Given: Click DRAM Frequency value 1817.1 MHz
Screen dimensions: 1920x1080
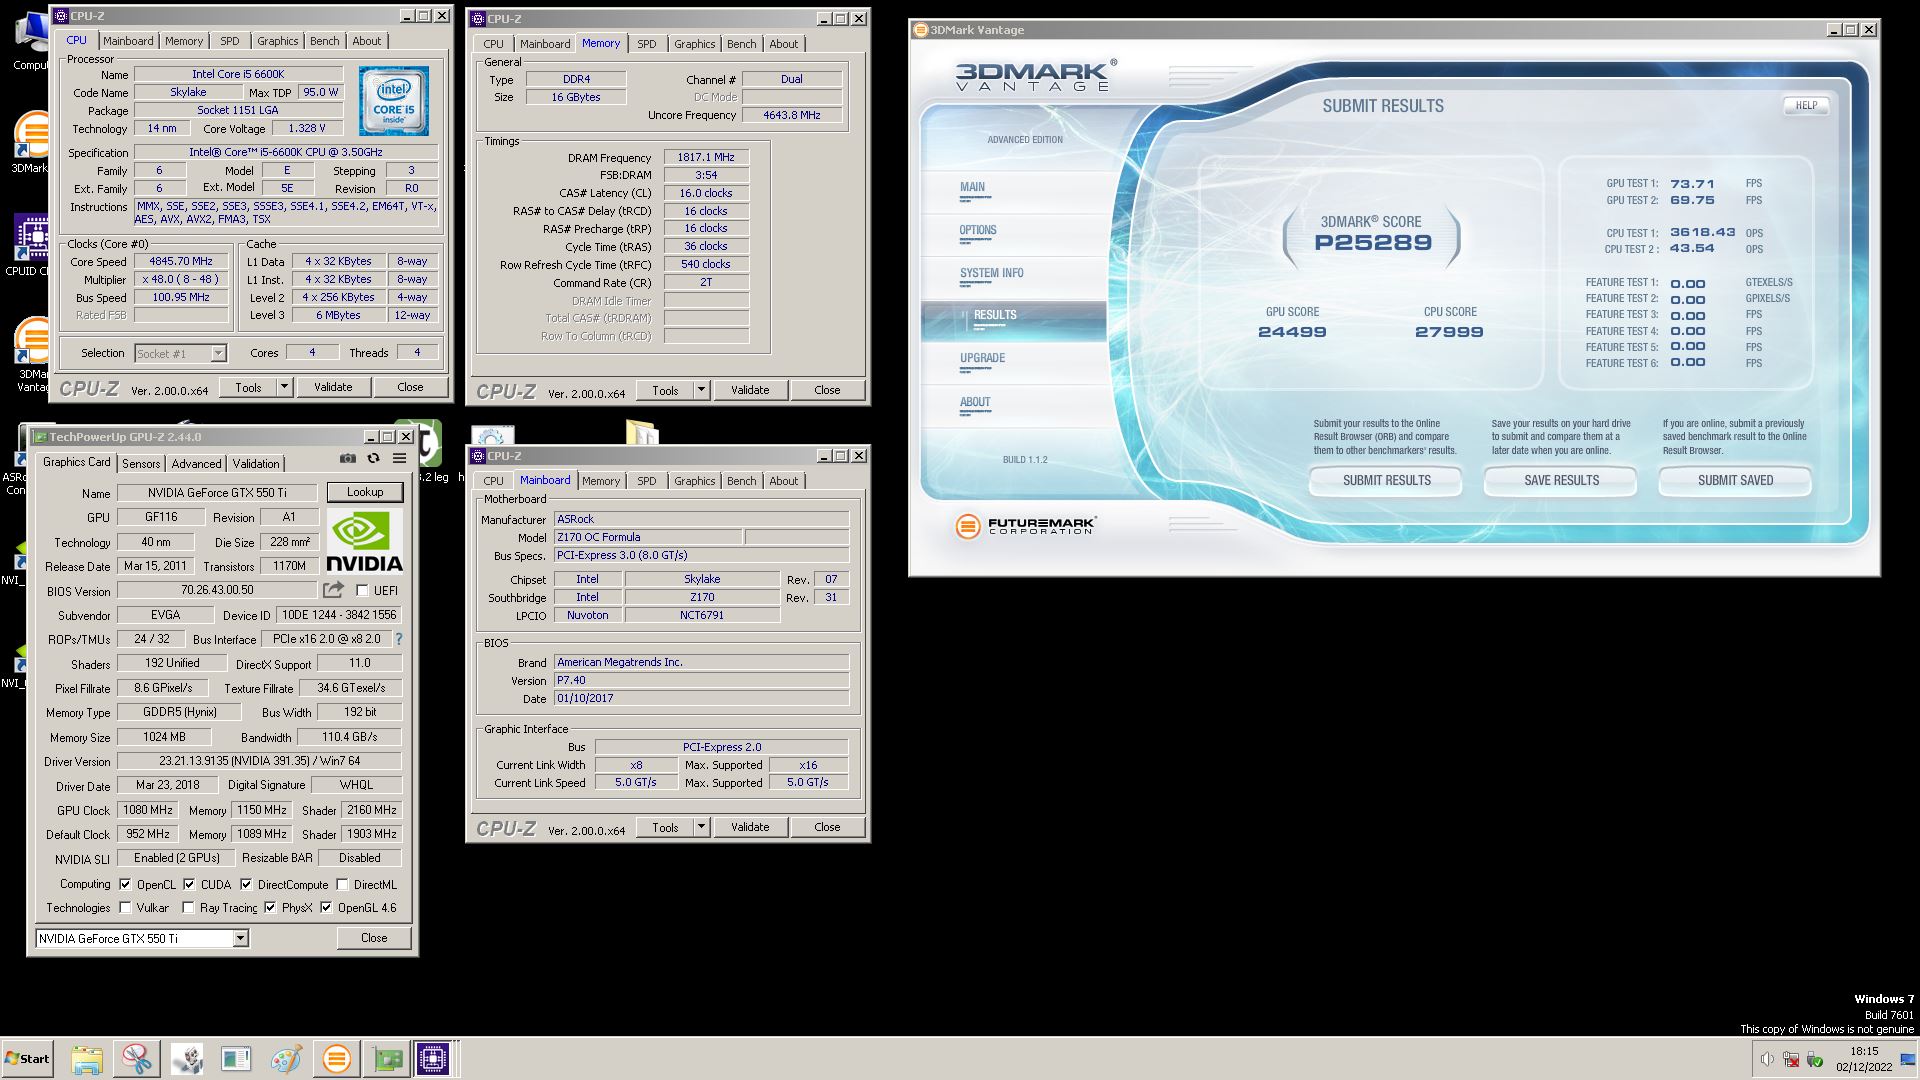Looking at the screenshot, I should (x=706, y=158).
